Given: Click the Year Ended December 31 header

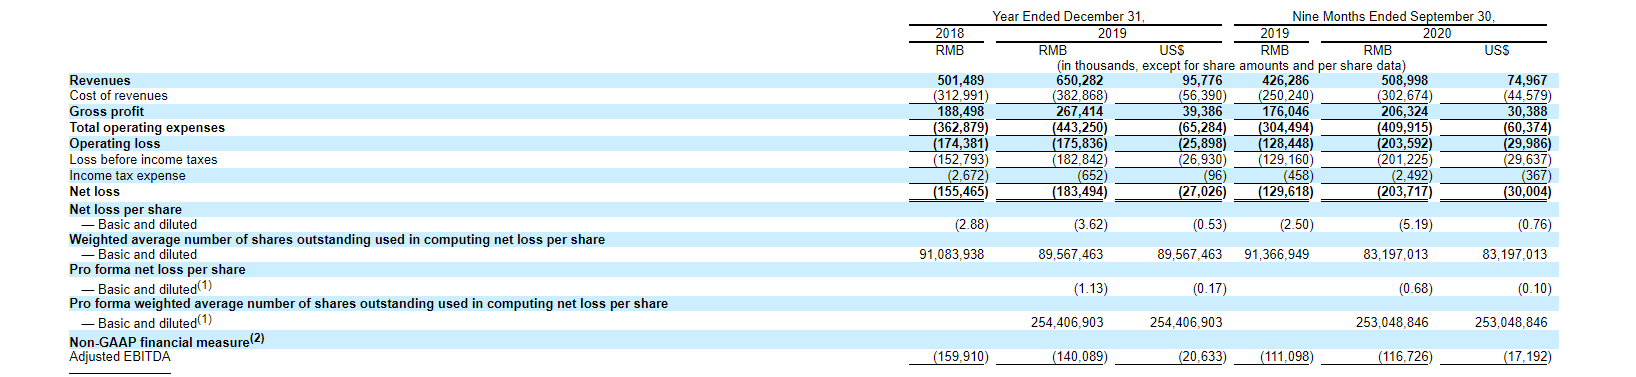Looking at the screenshot, I should point(1068,17).
